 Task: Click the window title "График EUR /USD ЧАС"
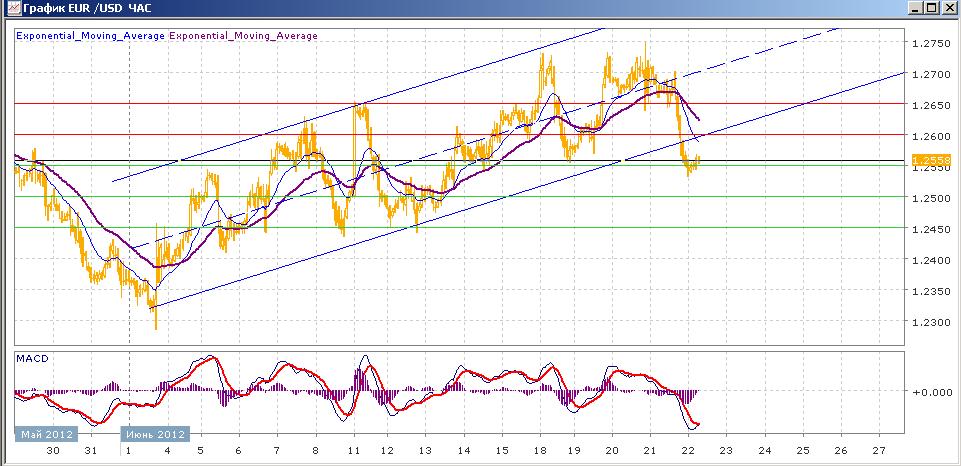pos(87,9)
